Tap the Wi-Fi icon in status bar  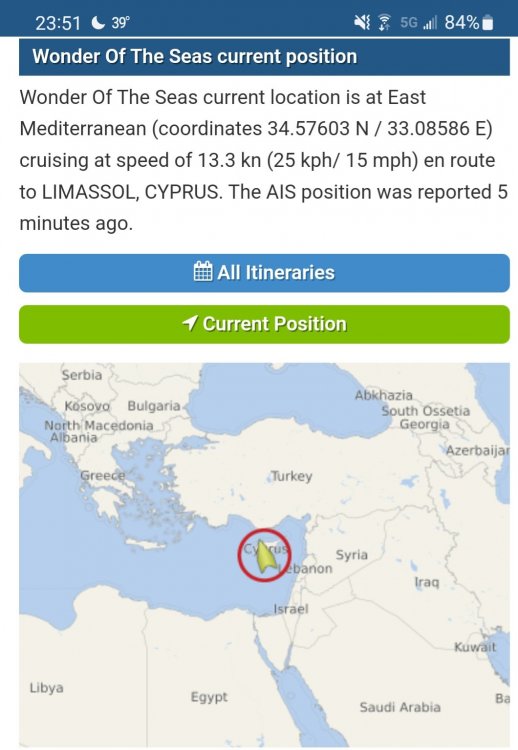coord(384,22)
